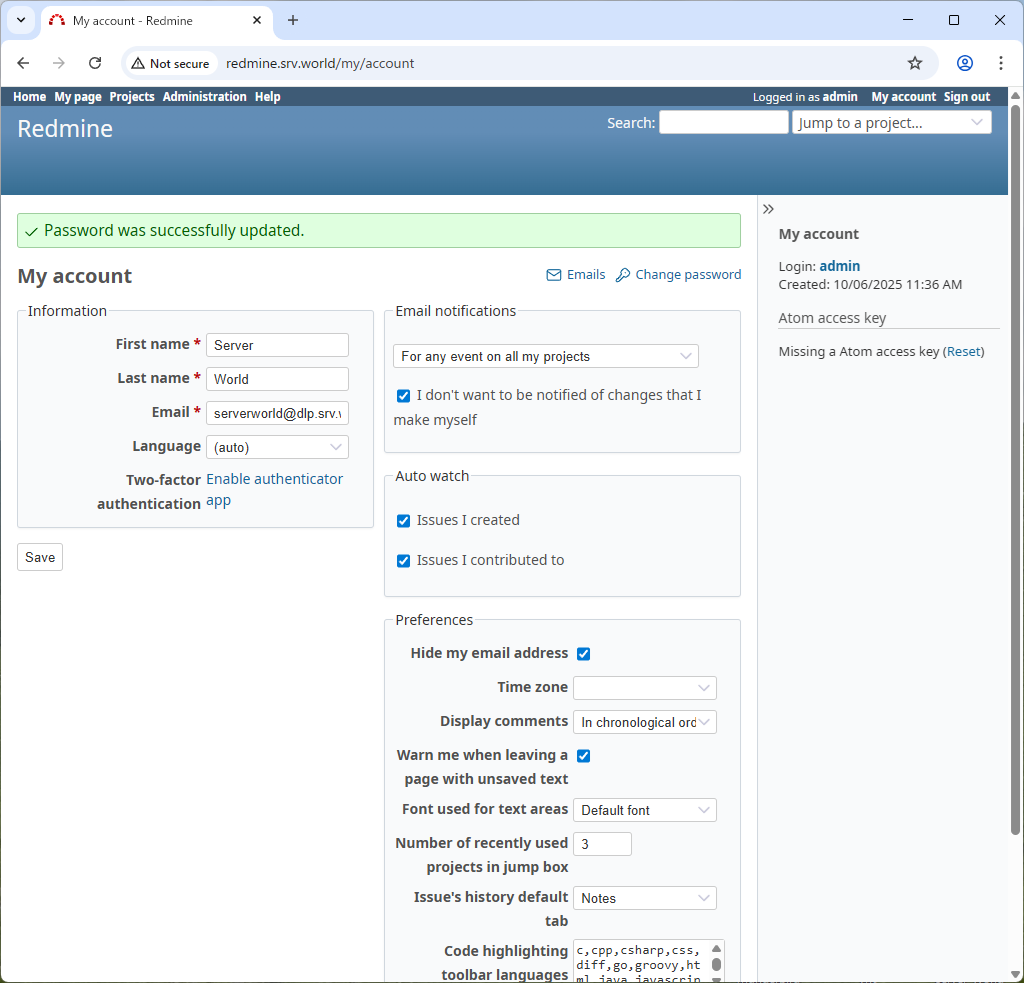Open the browser profile icon
The width and height of the screenshot is (1024, 983).
[x=964, y=63]
